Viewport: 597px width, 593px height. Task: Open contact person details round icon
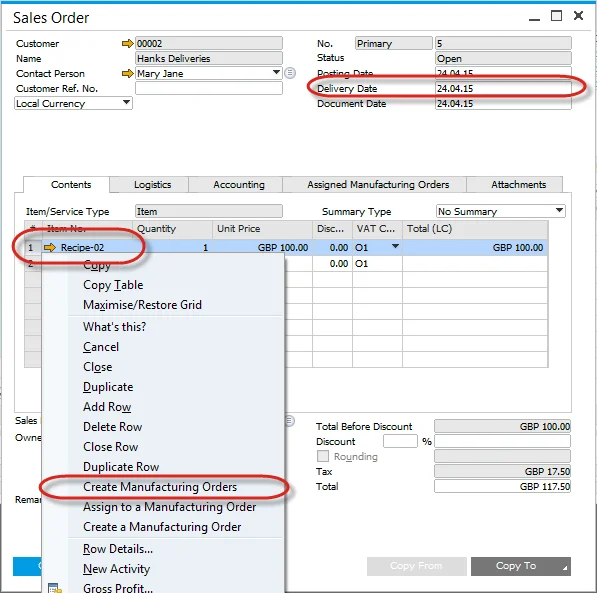coord(290,73)
